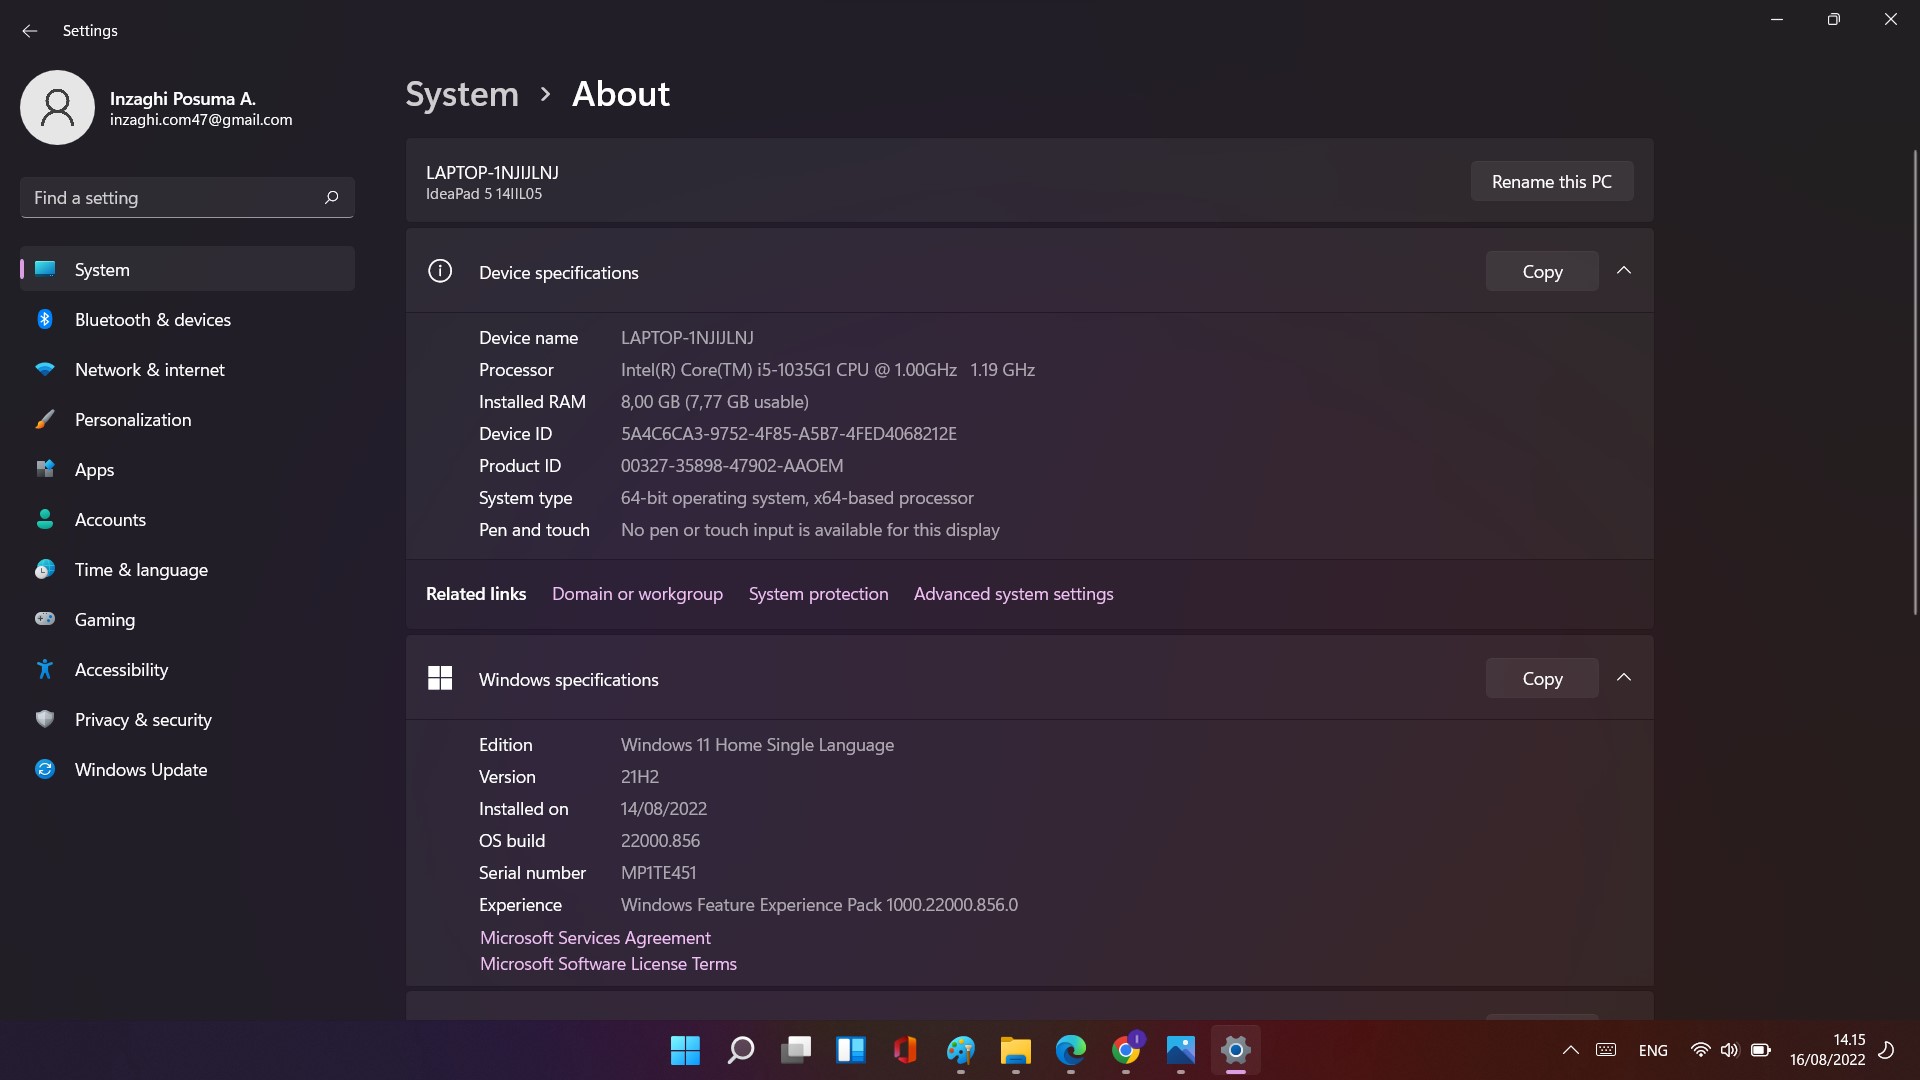Copy the Device specifications
1920x1080 pixels.
1541,272
